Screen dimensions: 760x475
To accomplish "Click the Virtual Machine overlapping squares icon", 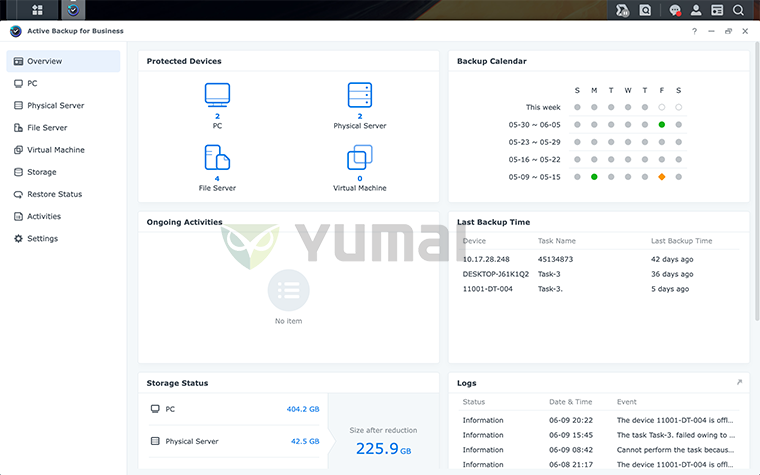I will tap(360, 157).
